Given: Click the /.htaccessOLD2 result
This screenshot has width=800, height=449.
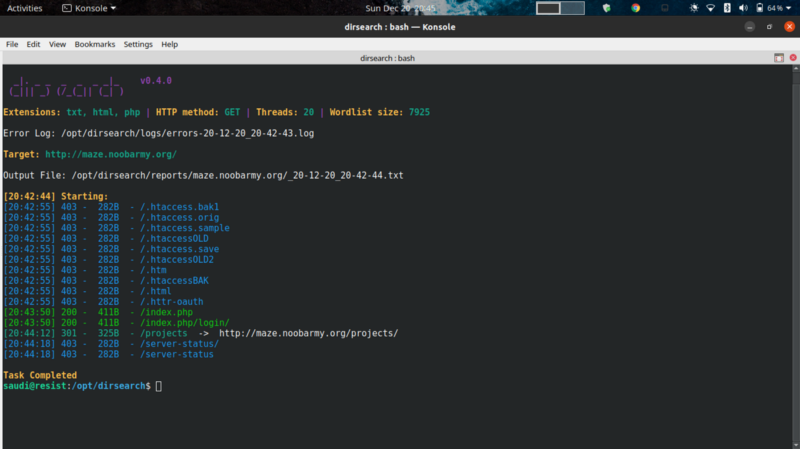Looking at the screenshot, I should (x=177, y=260).
